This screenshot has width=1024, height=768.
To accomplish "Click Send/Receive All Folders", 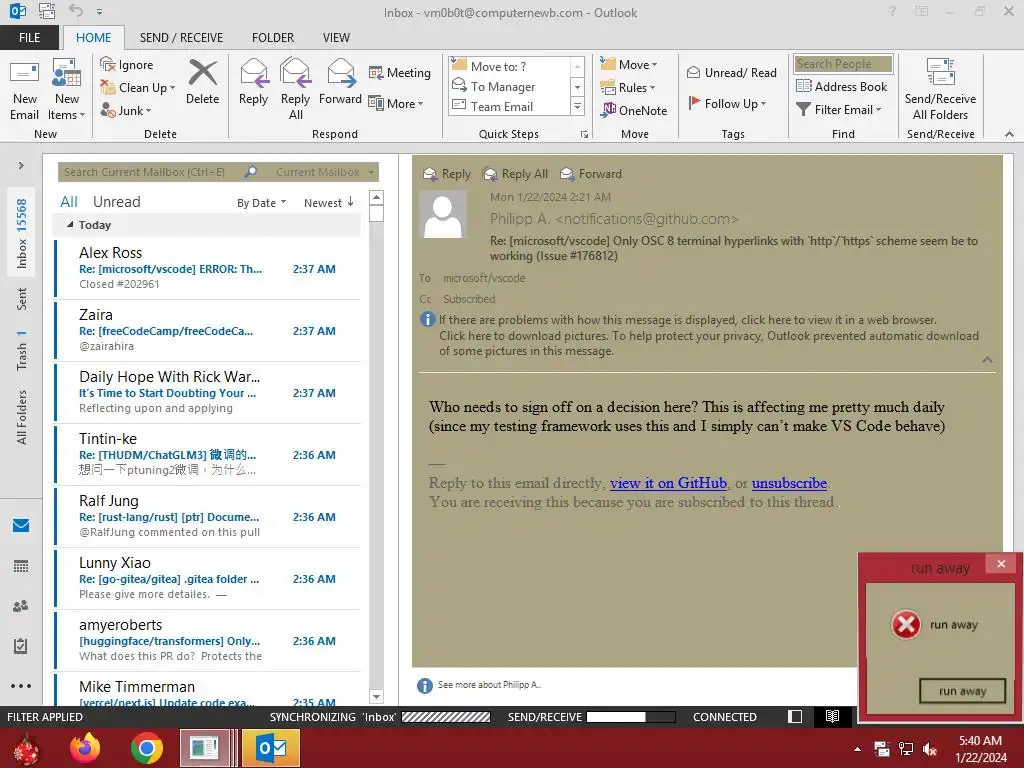I will point(940,89).
